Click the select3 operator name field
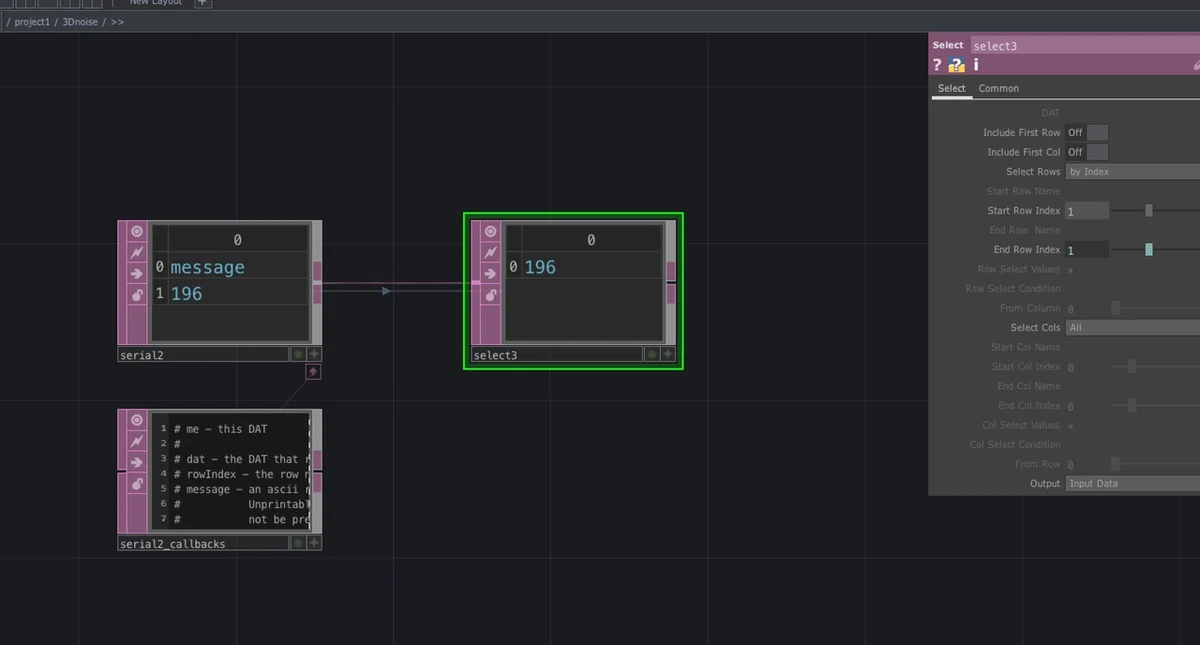Image resolution: width=1200 pixels, height=645 pixels. 1084,45
